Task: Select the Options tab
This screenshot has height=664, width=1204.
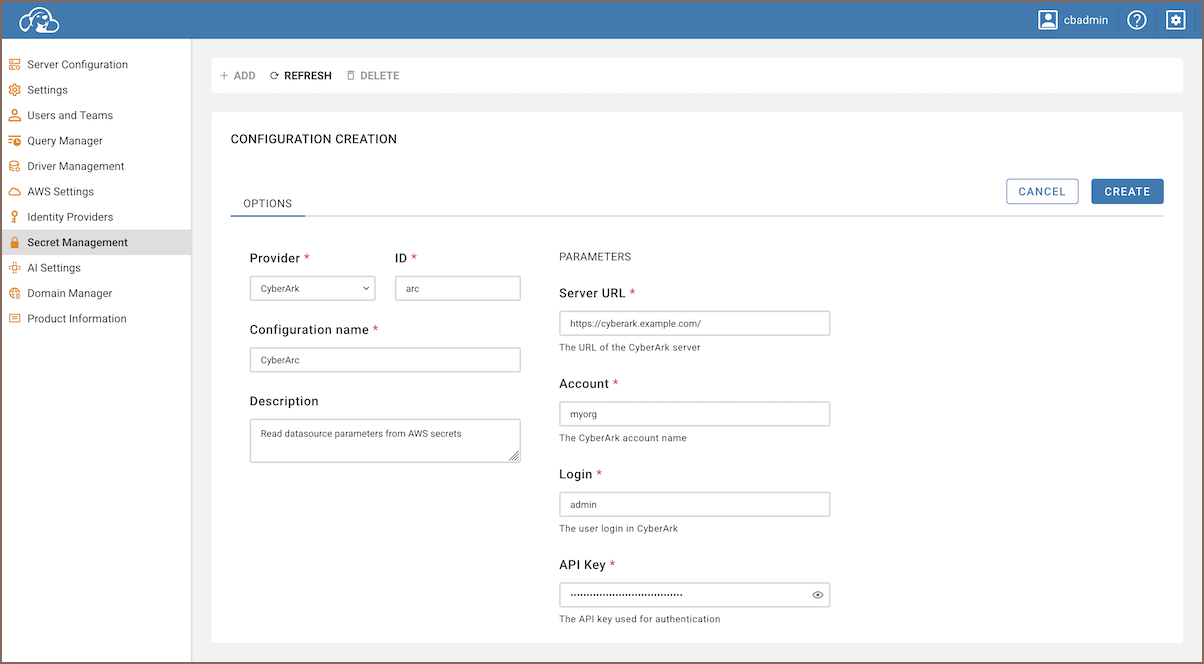Action: click(x=268, y=204)
